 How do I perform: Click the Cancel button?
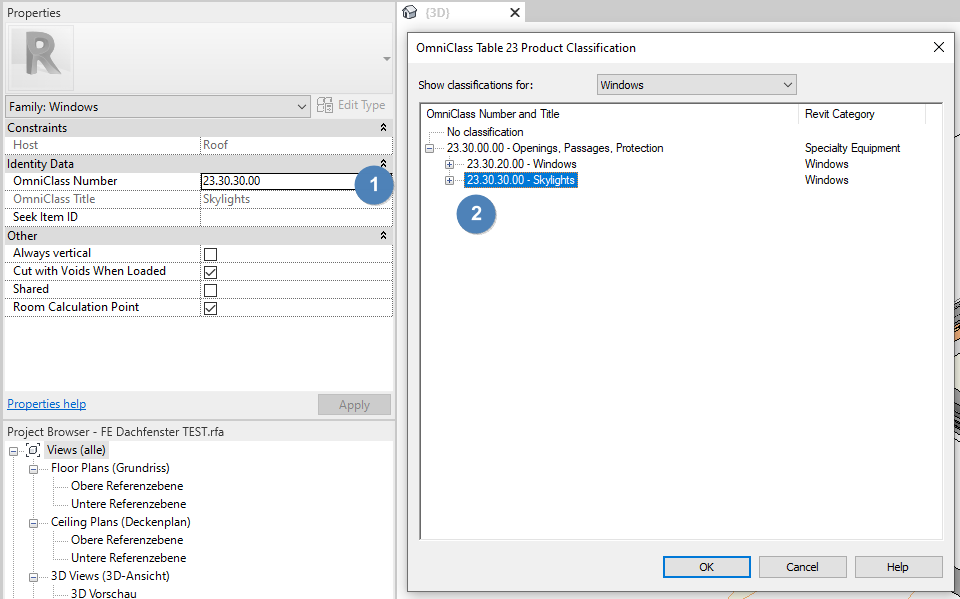[802, 567]
